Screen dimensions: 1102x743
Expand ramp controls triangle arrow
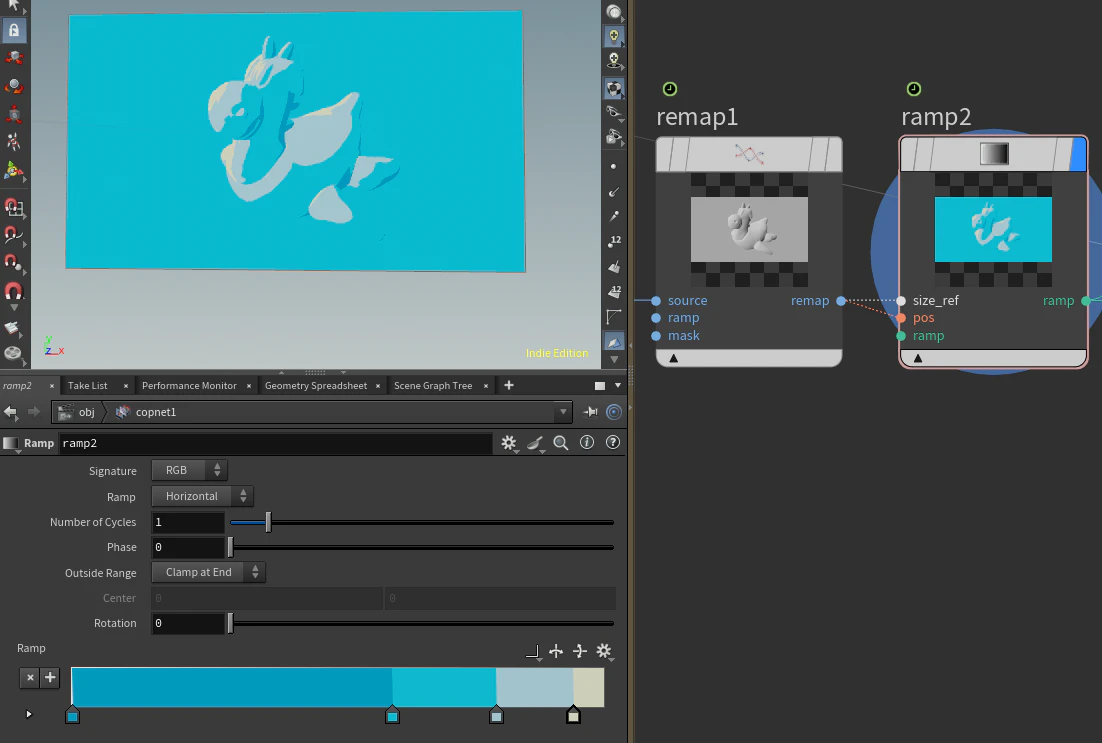click(x=29, y=714)
